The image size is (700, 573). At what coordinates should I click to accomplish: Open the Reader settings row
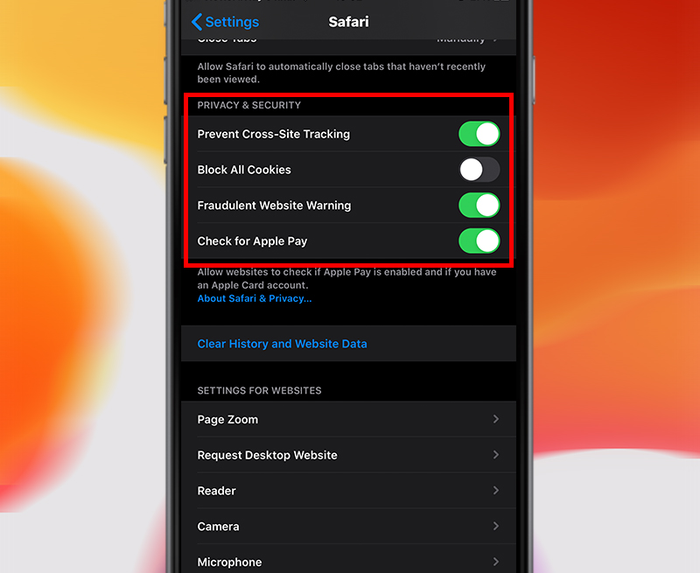pos(349,490)
